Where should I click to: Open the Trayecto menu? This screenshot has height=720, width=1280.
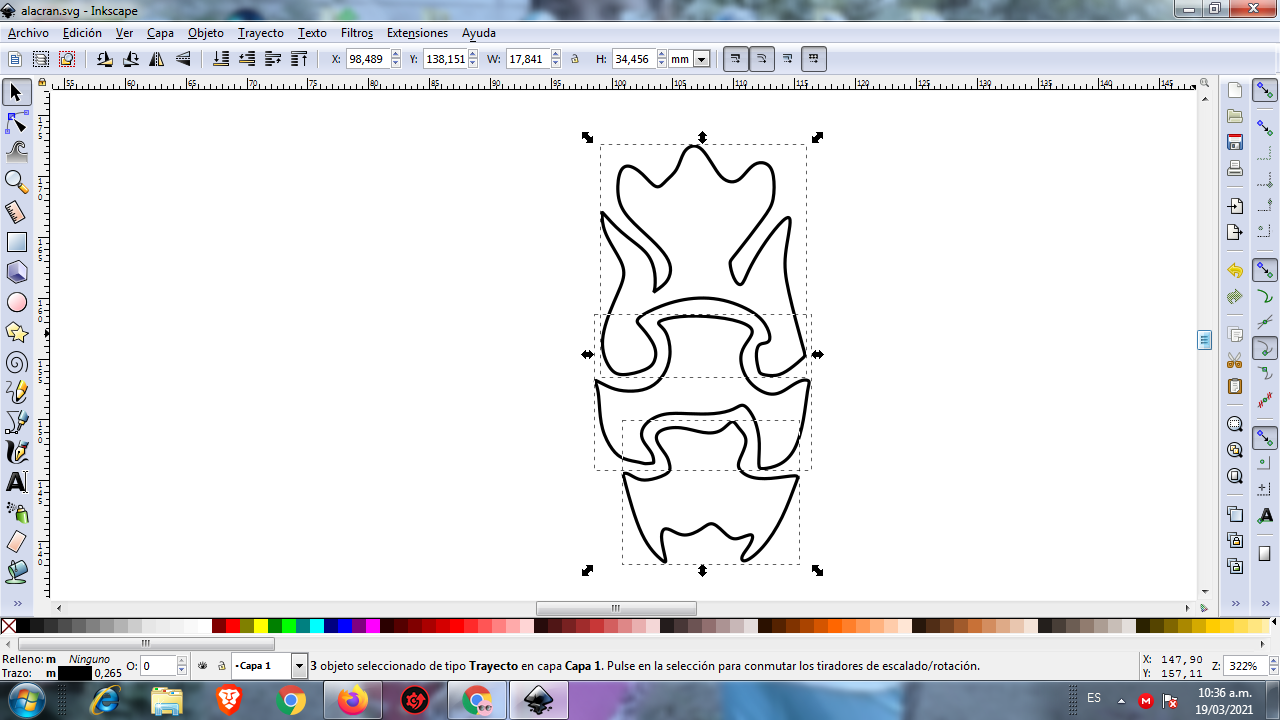point(261,33)
